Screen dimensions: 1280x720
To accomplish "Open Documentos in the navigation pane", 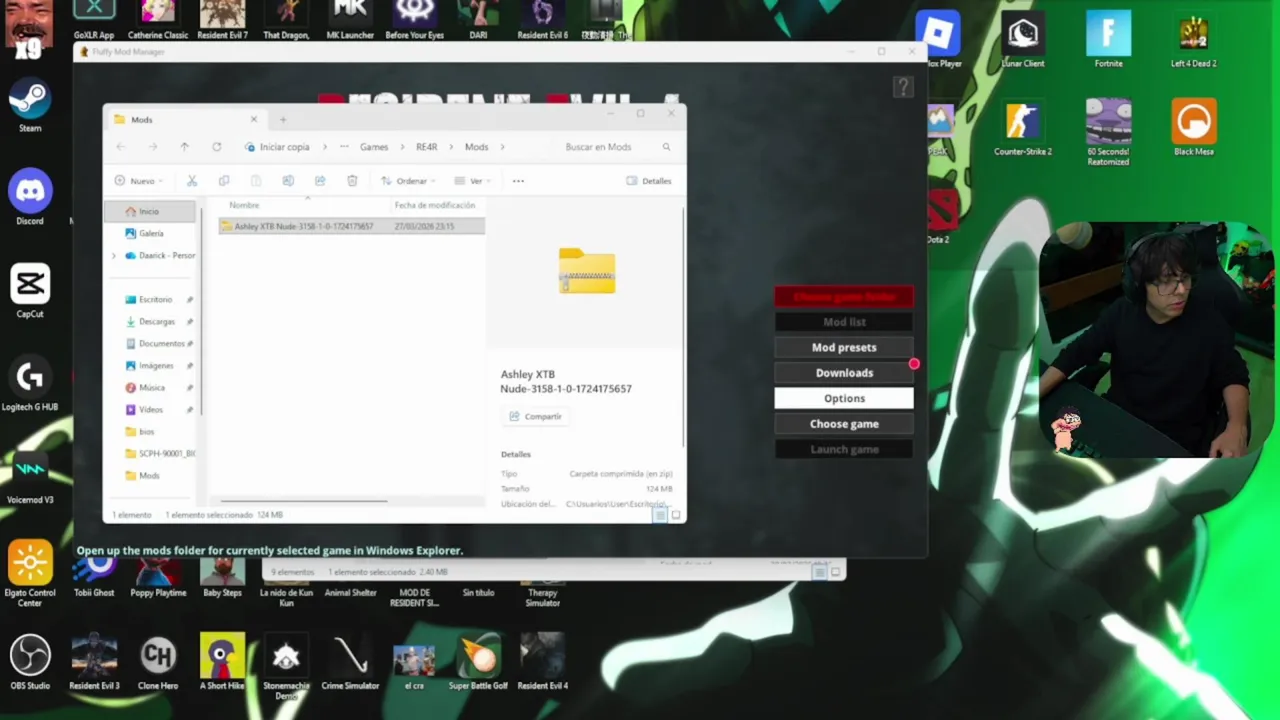I will [160, 343].
